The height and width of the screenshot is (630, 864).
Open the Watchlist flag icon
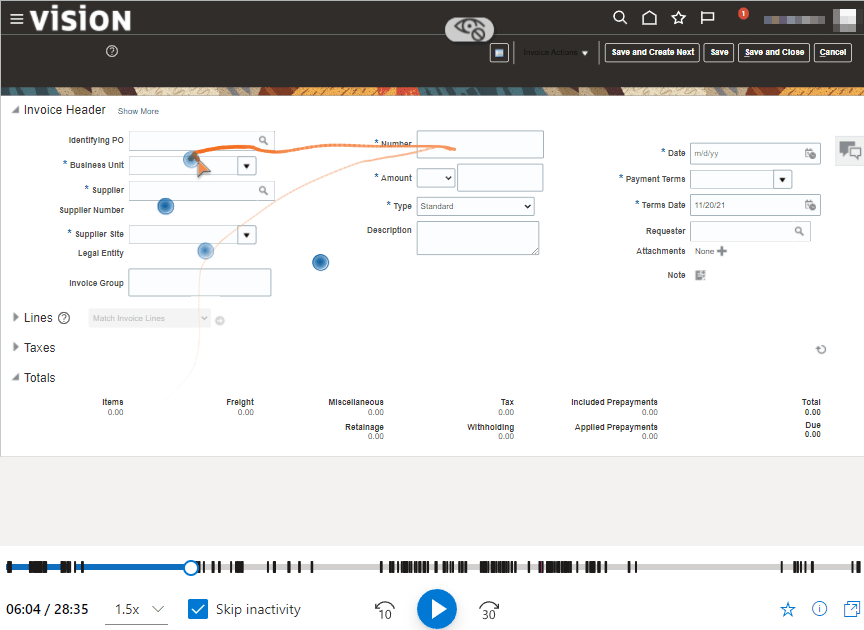[x=707, y=18]
